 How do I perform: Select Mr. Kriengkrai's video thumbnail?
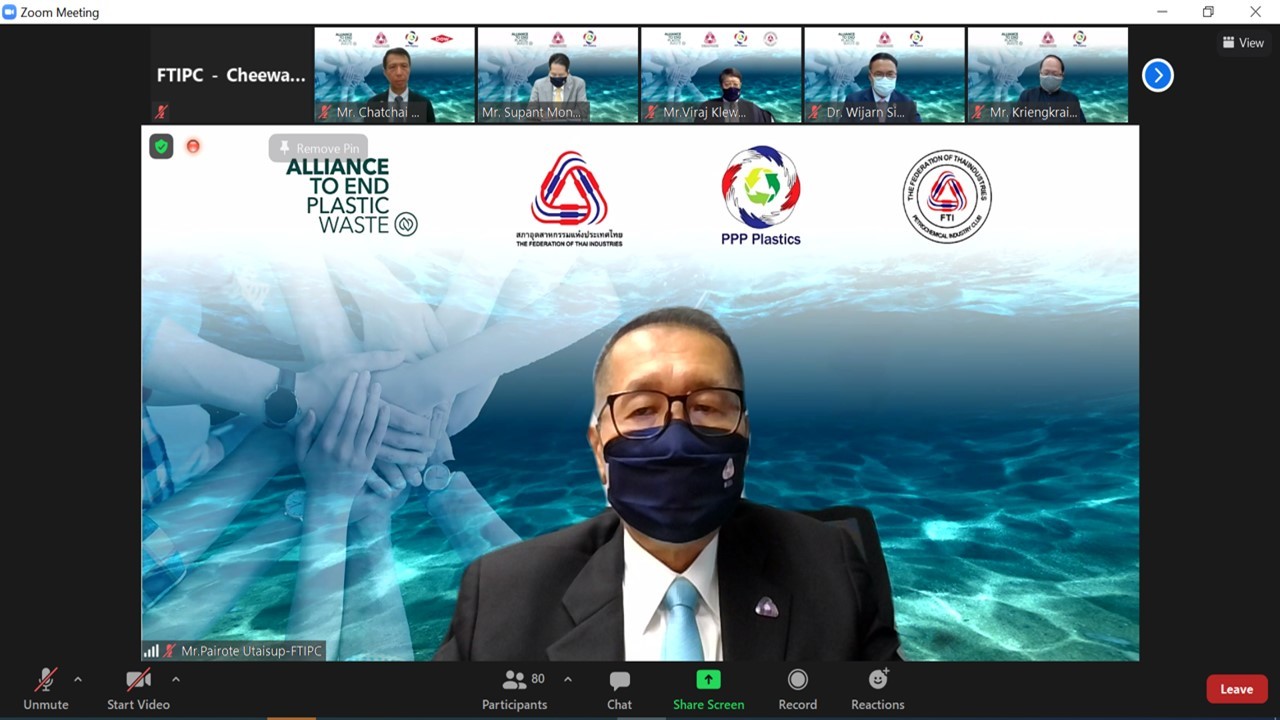click(x=1047, y=75)
